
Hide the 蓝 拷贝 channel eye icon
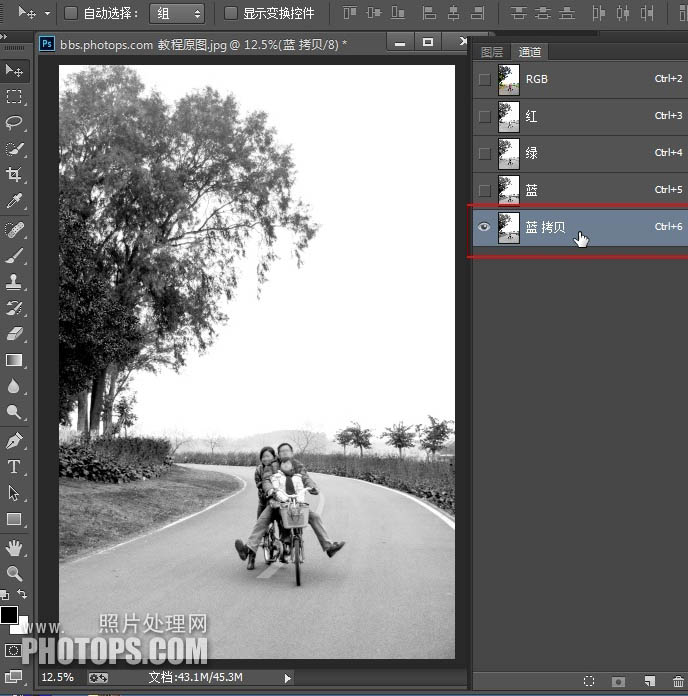485,228
